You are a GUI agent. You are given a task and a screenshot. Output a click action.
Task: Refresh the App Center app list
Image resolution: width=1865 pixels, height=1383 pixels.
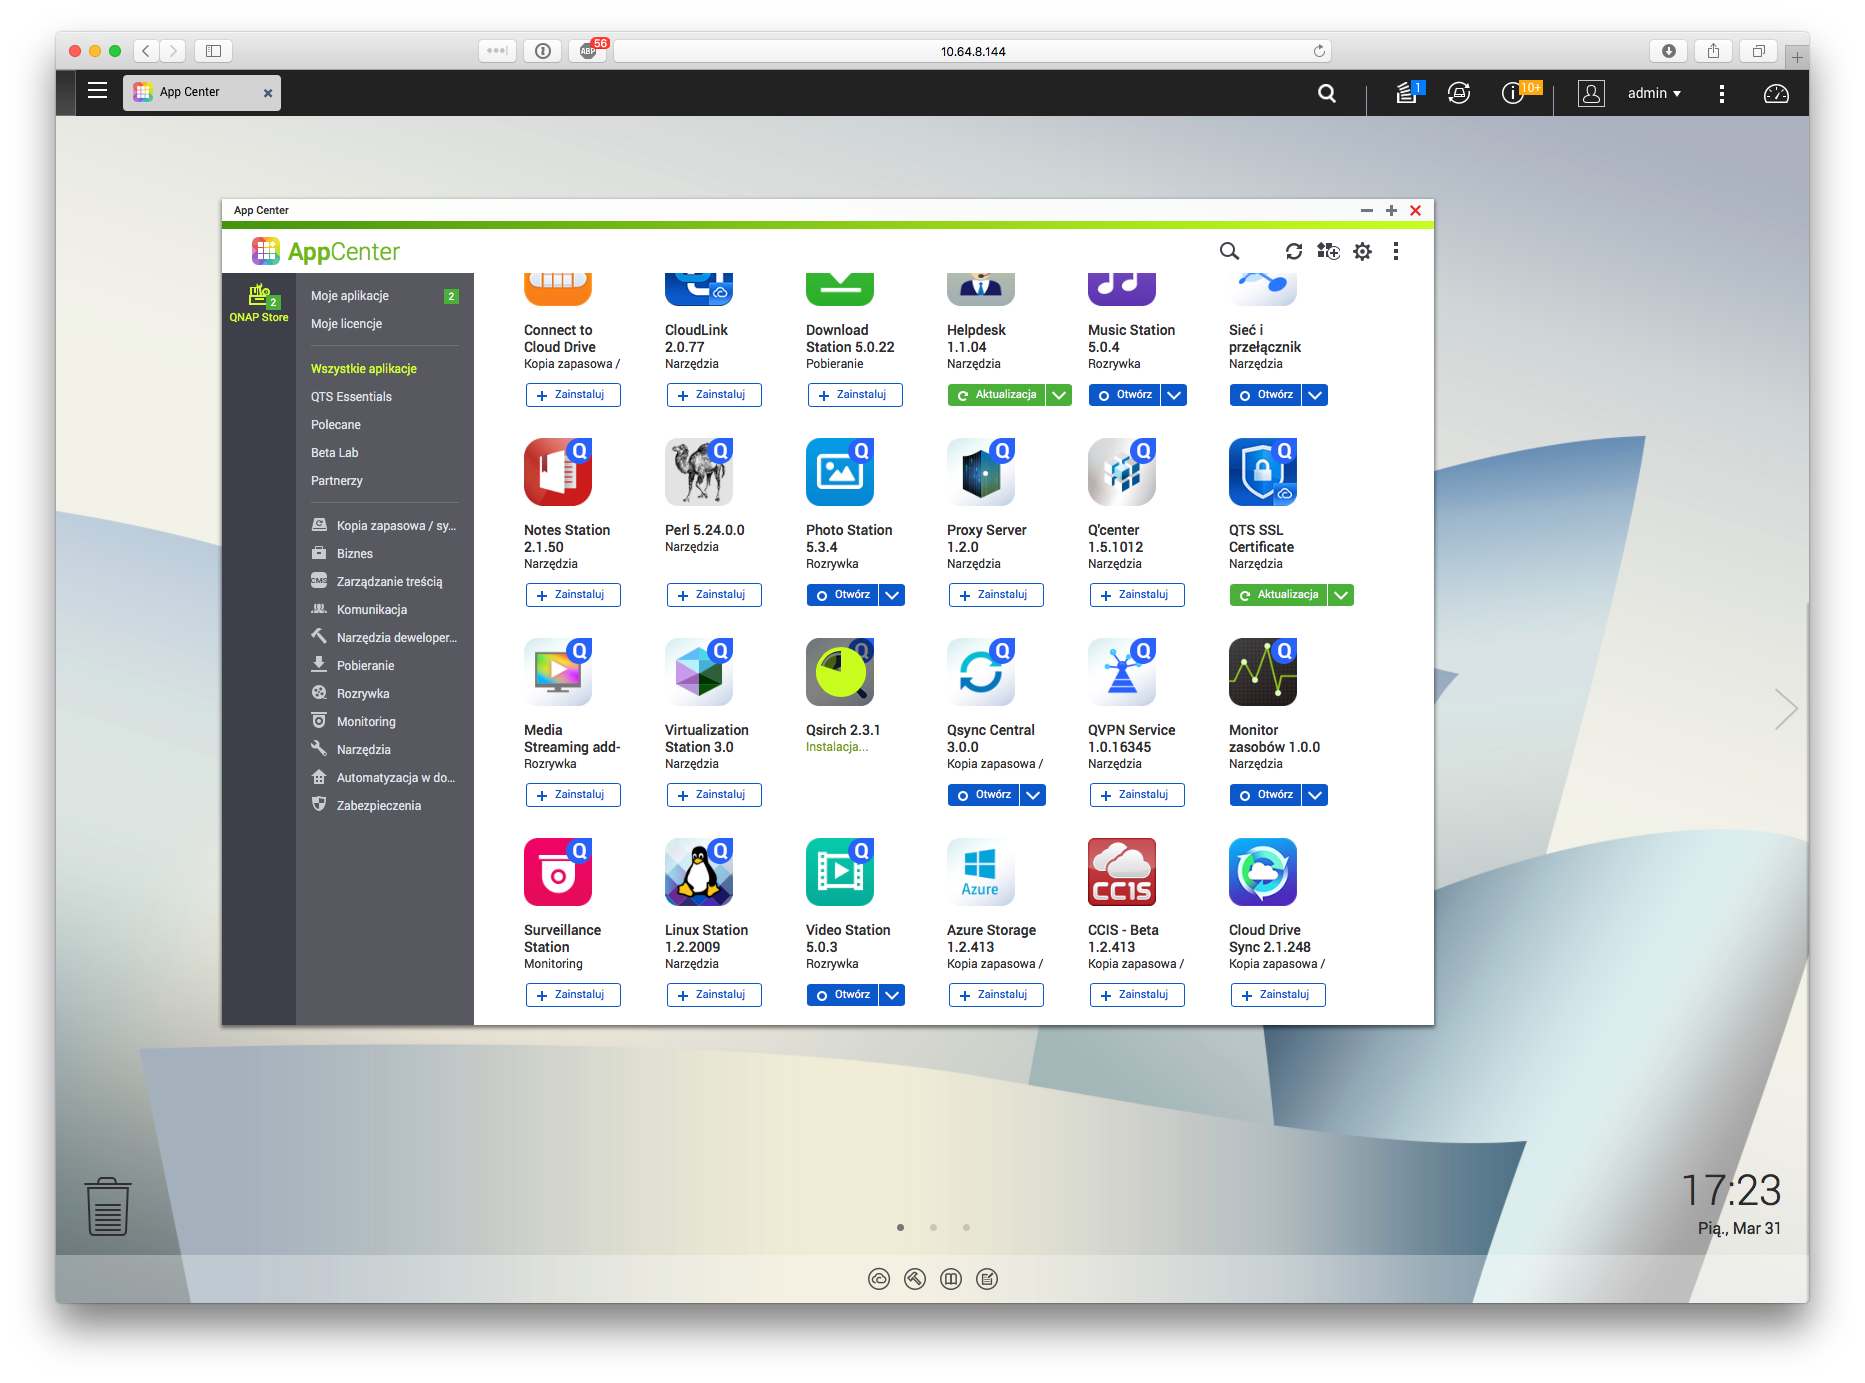click(x=1294, y=251)
